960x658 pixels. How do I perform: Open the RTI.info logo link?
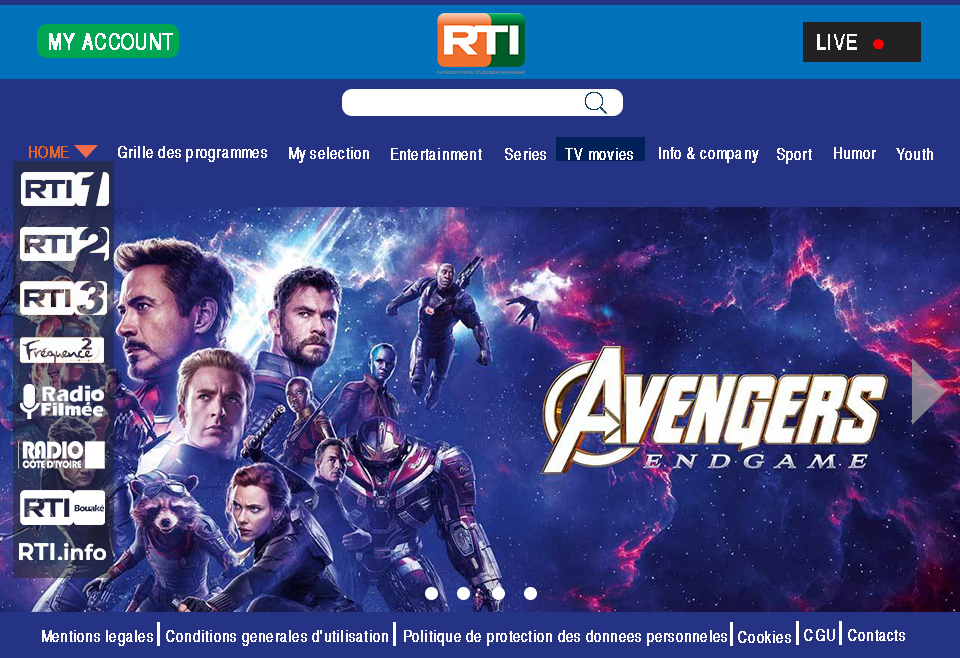pos(62,552)
